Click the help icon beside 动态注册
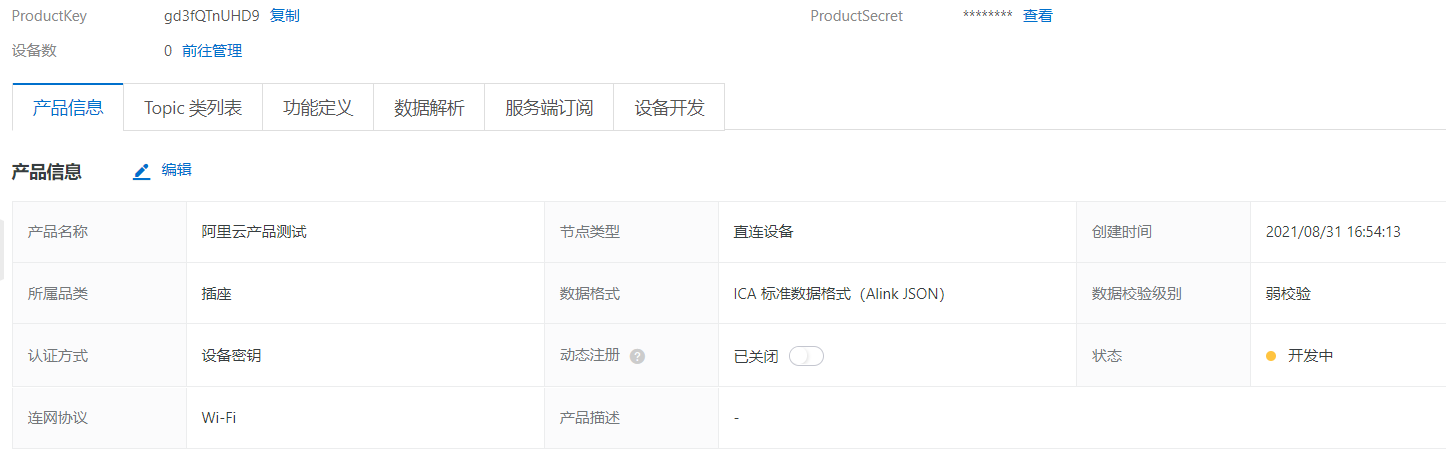Viewport: 1446px width, 452px height. (x=637, y=356)
